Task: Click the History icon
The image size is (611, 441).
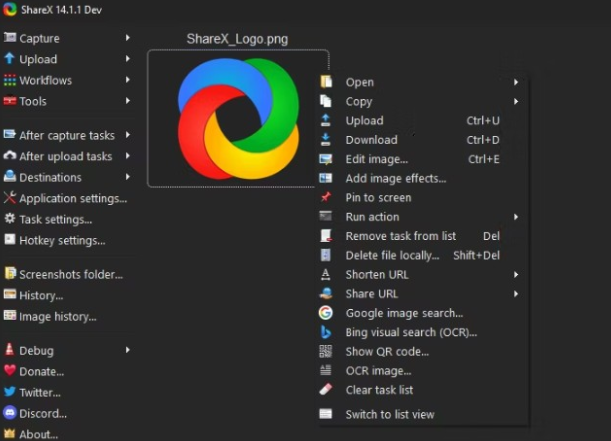Action: click(x=10, y=295)
